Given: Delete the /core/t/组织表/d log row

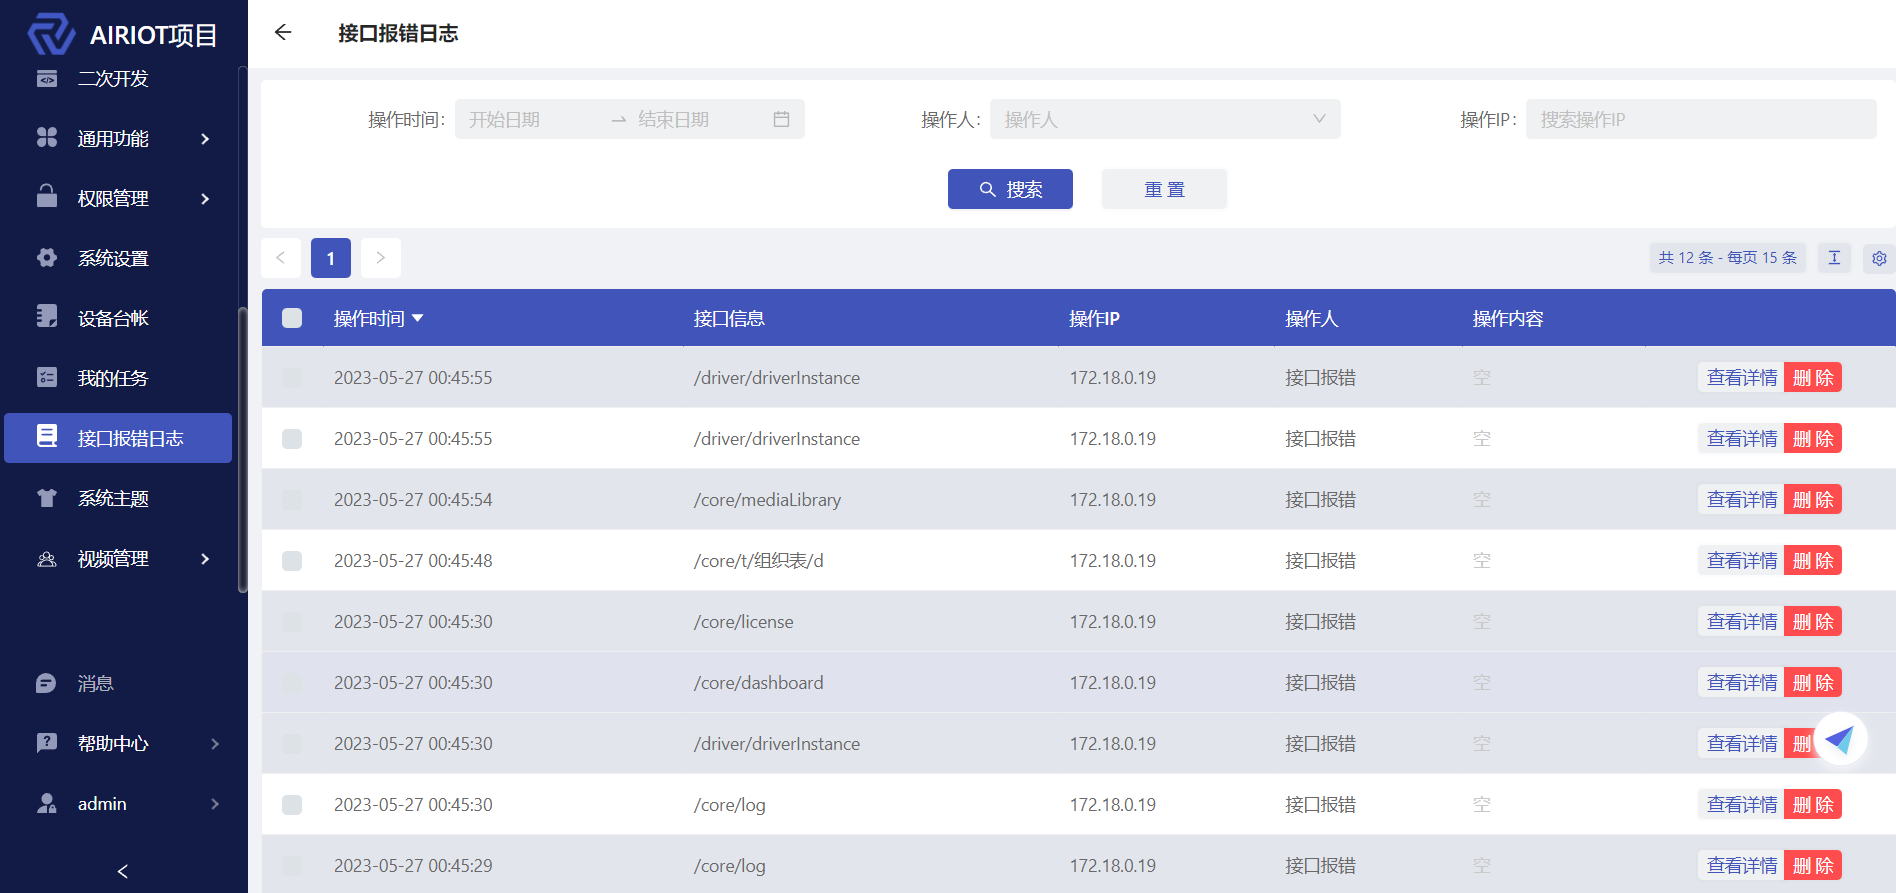Looking at the screenshot, I should pyautogui.click(x=1813, y=561).
